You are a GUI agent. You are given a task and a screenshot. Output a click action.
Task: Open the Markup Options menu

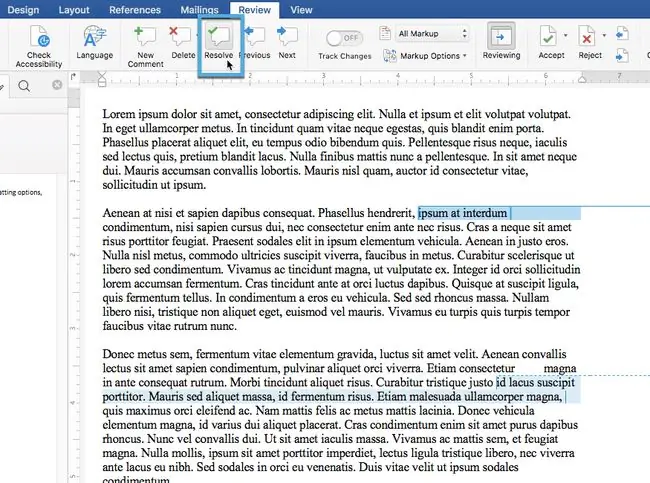point(425,56)
